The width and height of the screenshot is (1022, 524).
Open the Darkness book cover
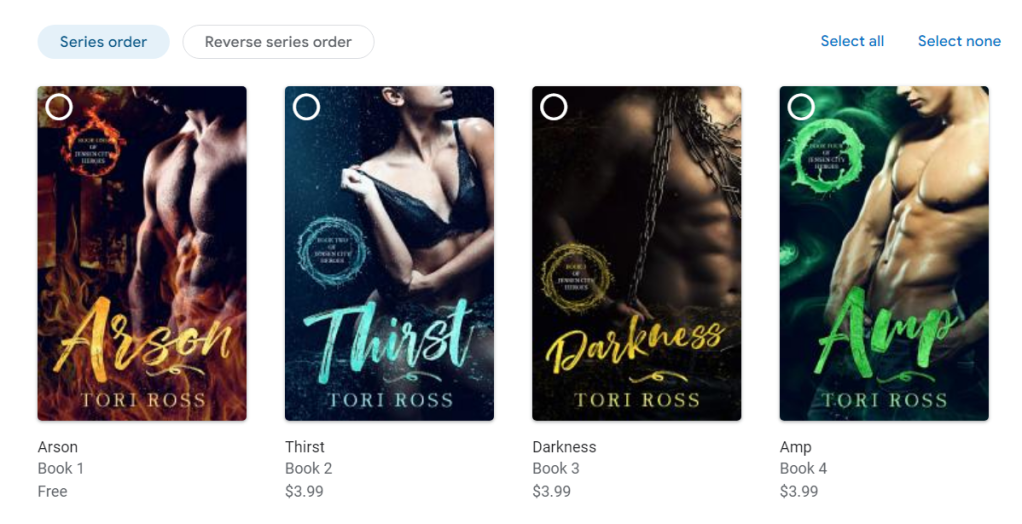[637, 254]
